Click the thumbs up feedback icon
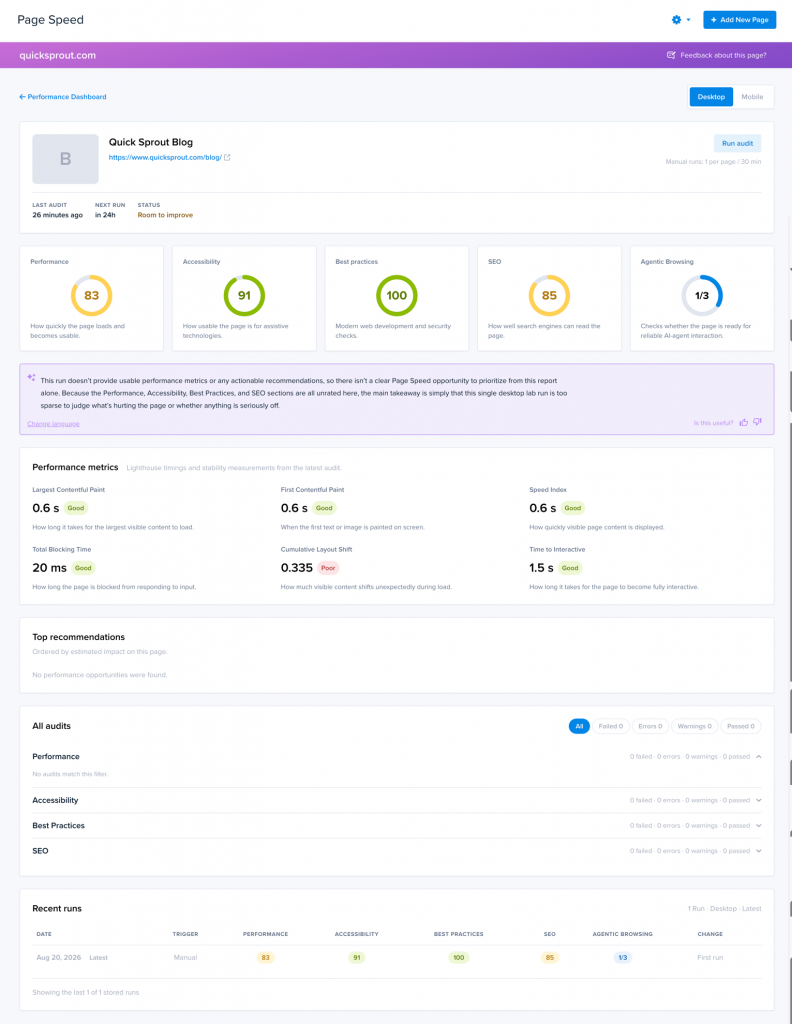 [x=744, y=423]
